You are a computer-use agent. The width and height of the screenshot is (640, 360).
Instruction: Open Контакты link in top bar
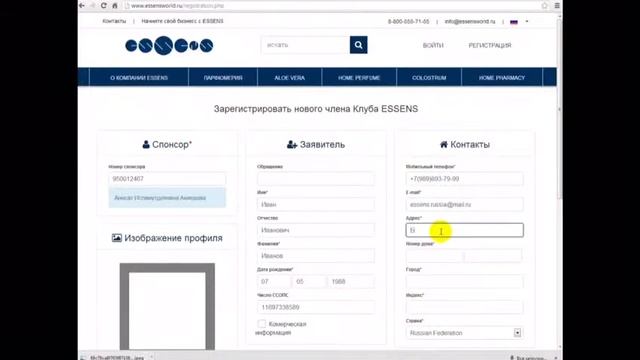114,21
